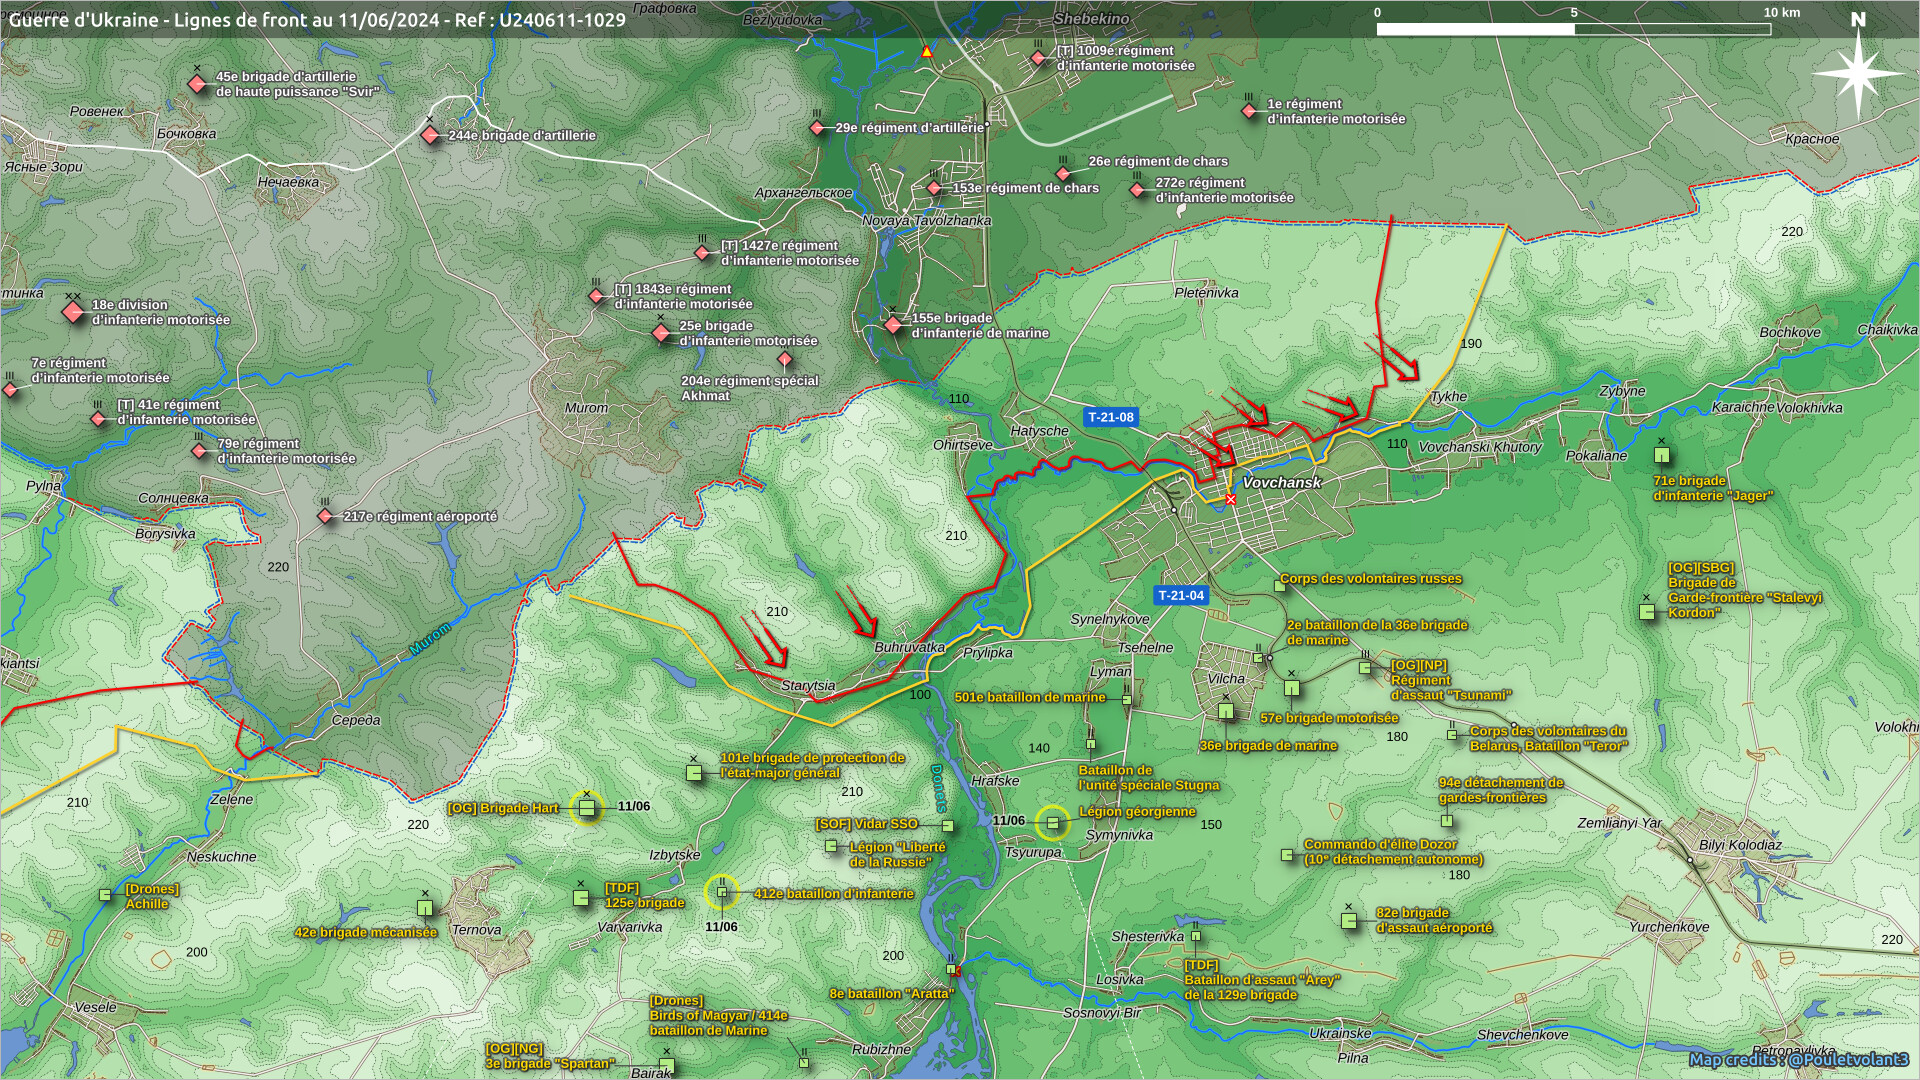This screenshot has width=1920, height=1080.
Task: Select the 82e brigade d'assaut aéroporté square
Action: point(1349,920)
